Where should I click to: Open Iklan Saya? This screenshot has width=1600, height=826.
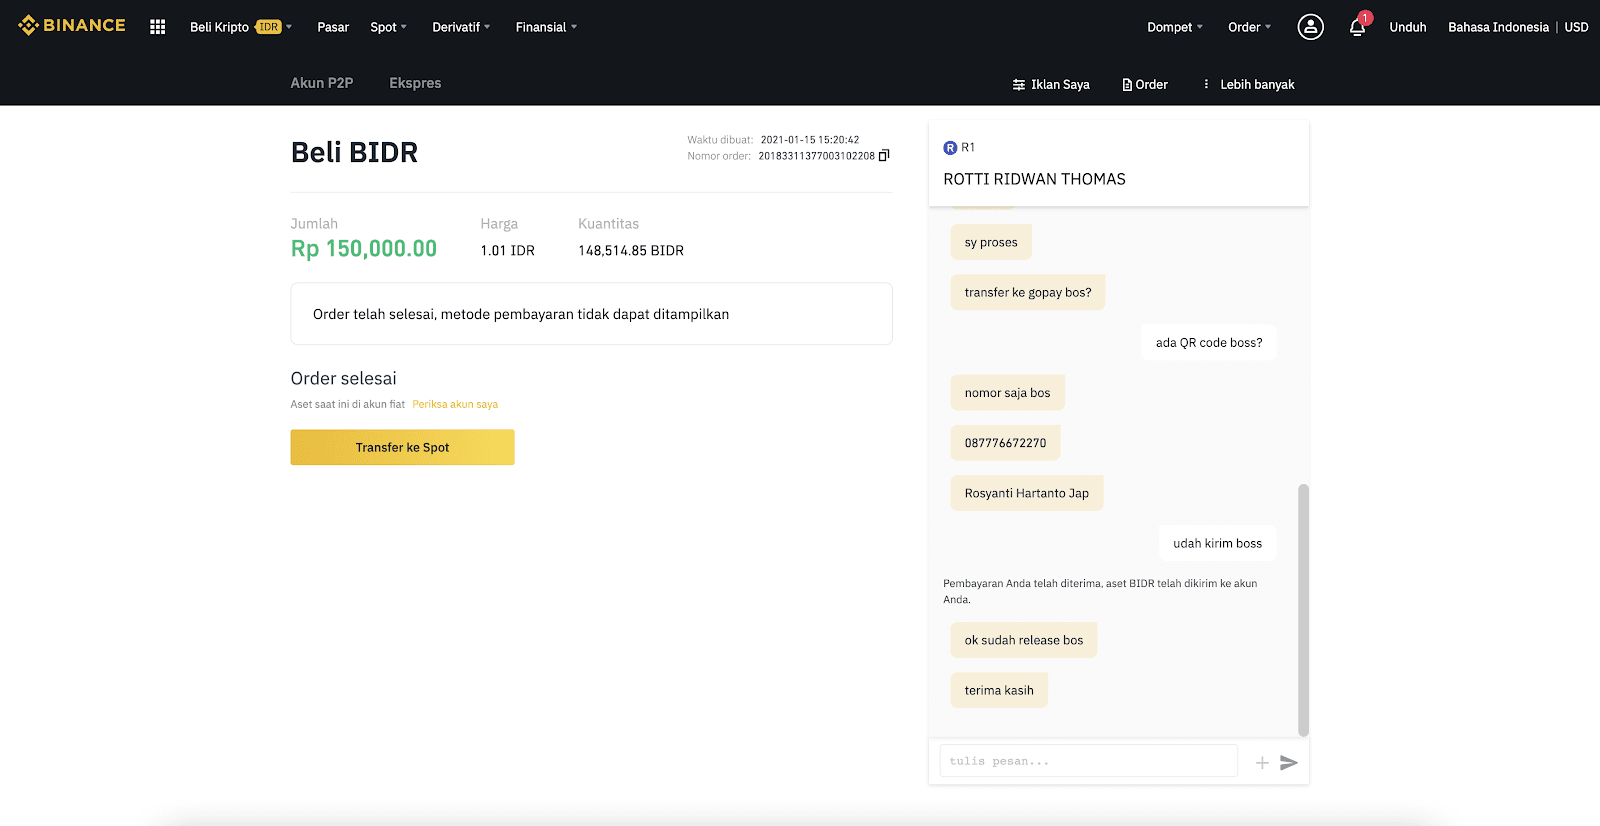click(x=1051, y=85)
